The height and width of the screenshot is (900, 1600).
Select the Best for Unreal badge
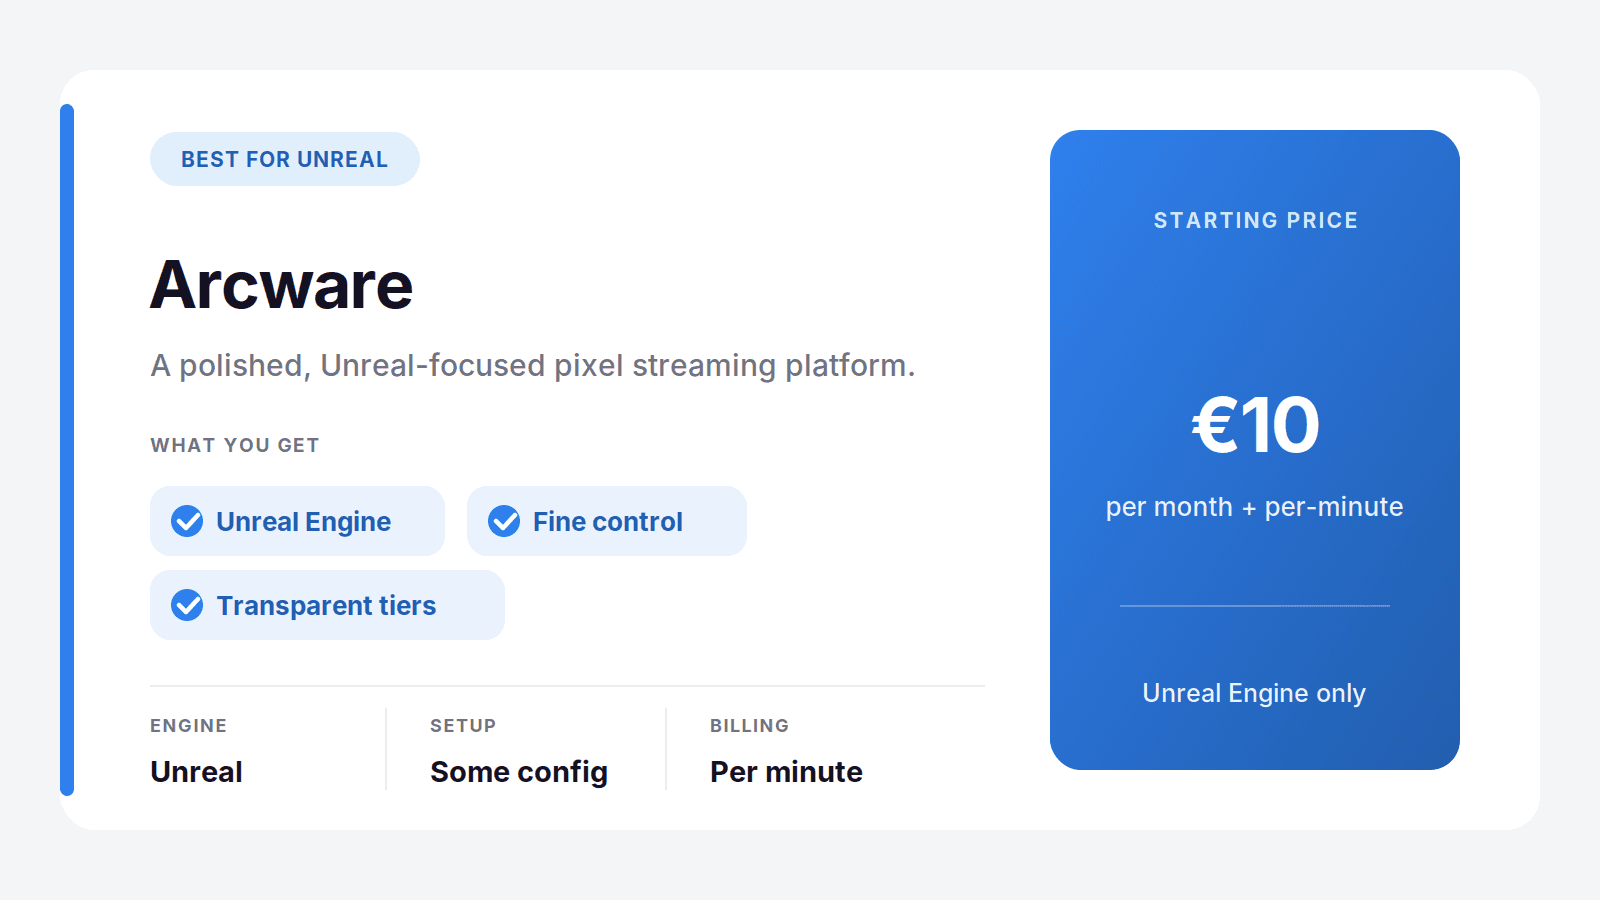[x=285, y=159]
